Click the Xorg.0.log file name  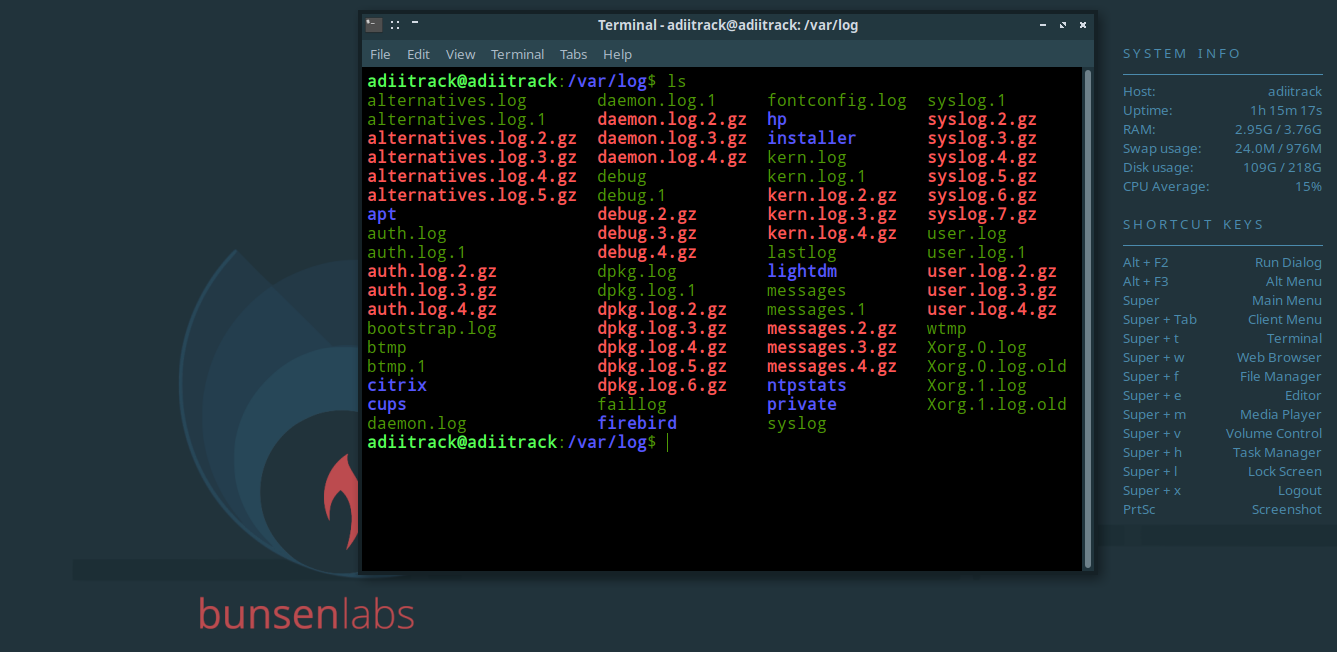pyautogui.click(x=976, y=347)
